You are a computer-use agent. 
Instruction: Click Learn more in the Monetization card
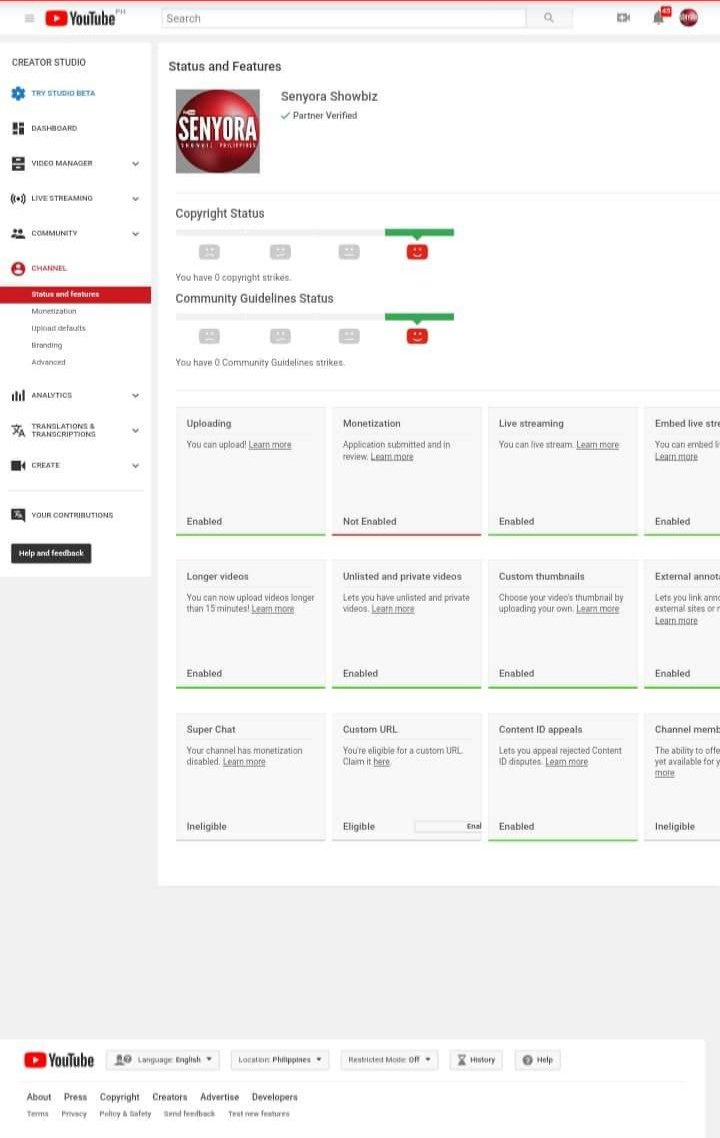(x=392, y=457)
